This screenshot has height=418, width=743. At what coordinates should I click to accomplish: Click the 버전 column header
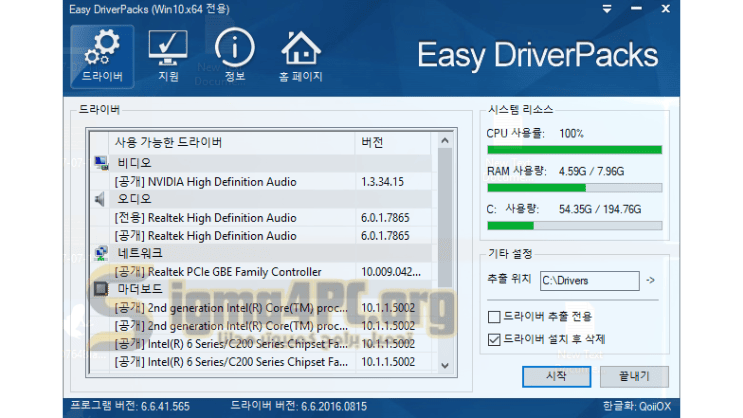(x=393, y=142)
